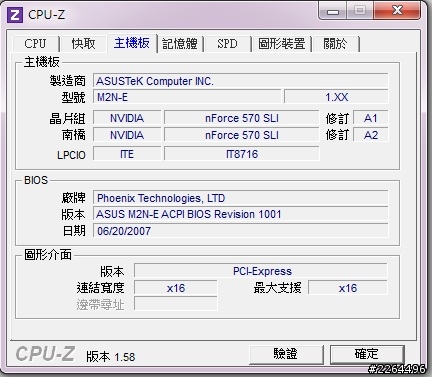Screen dimensions: 432x377
Task: Click the CPU-Z purple Z title icon
Action: [15, 15]
